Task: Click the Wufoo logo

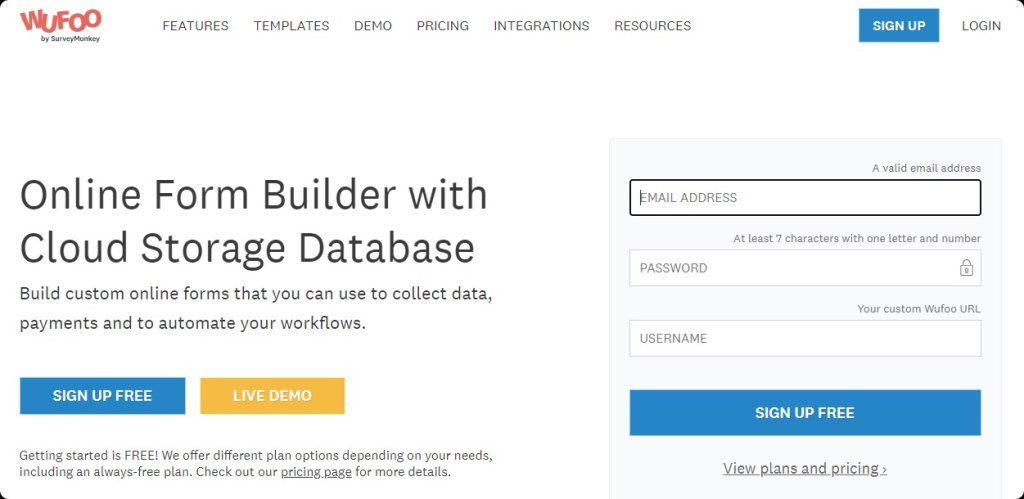Action: tap(60, 25)
